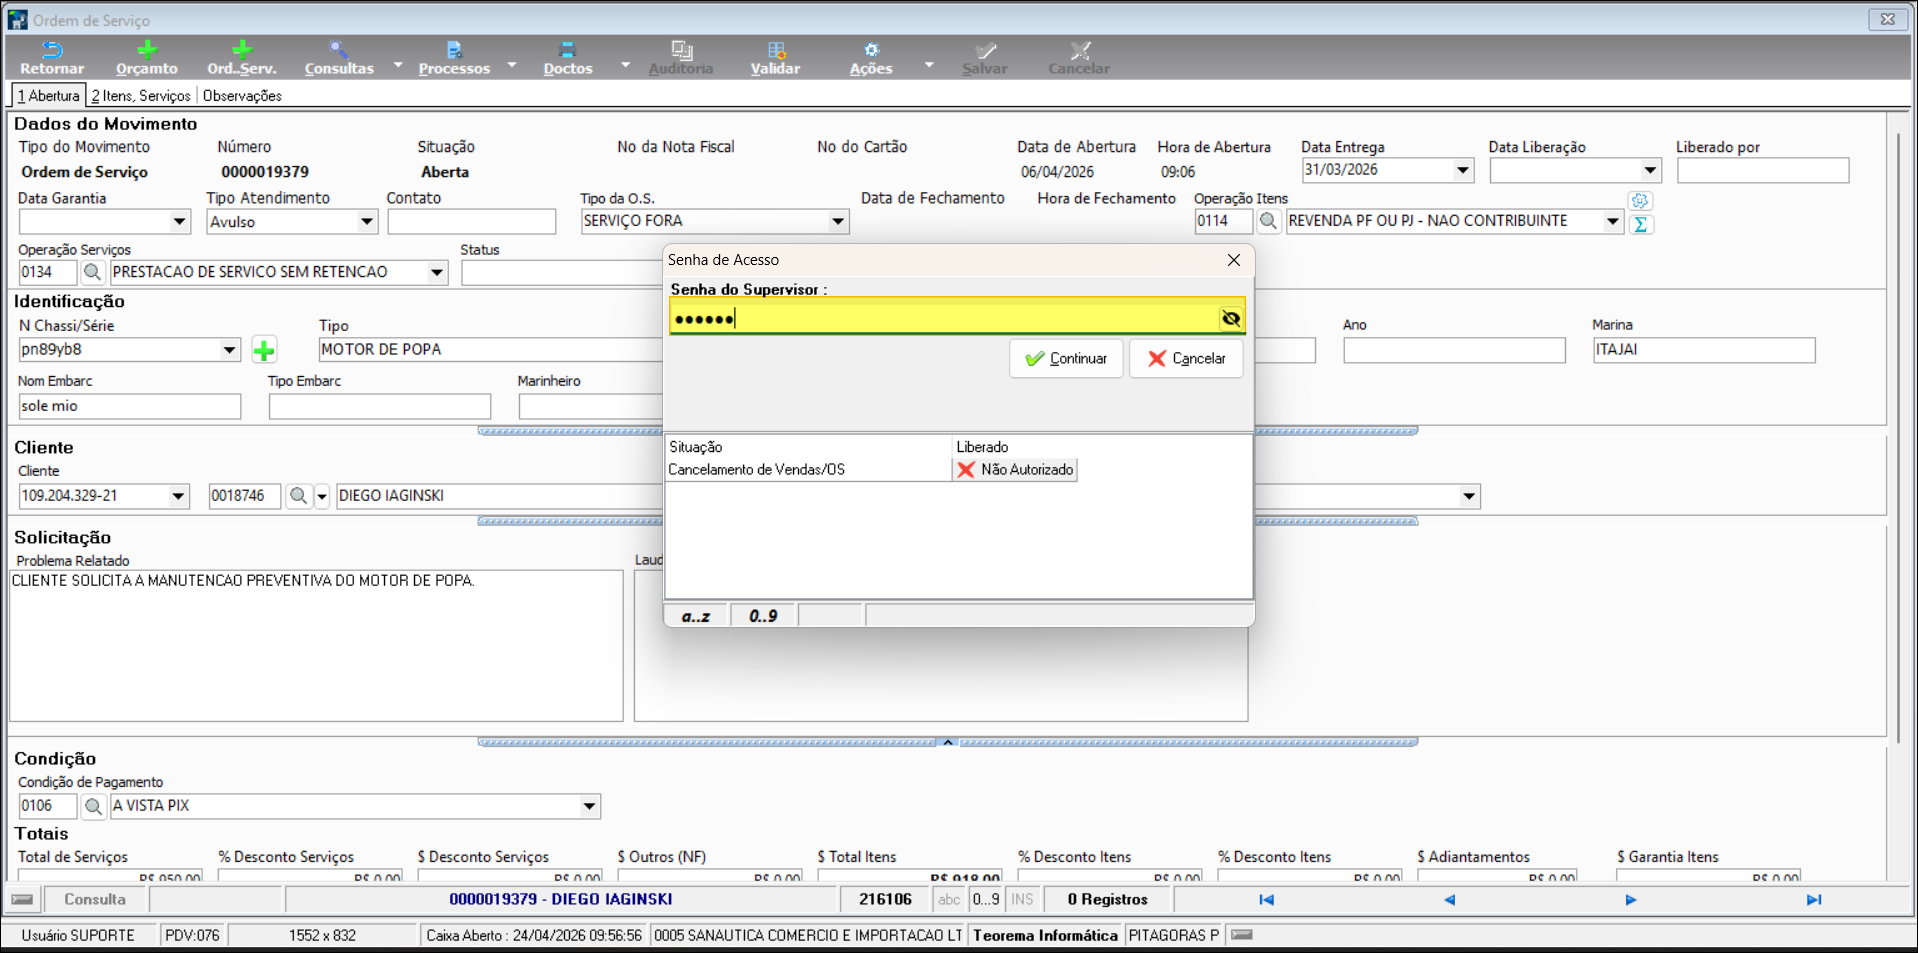This screenshot has width=1918, height=953.
Task: Open the Processos toolbar item
Action: click(x=454, y=58)
